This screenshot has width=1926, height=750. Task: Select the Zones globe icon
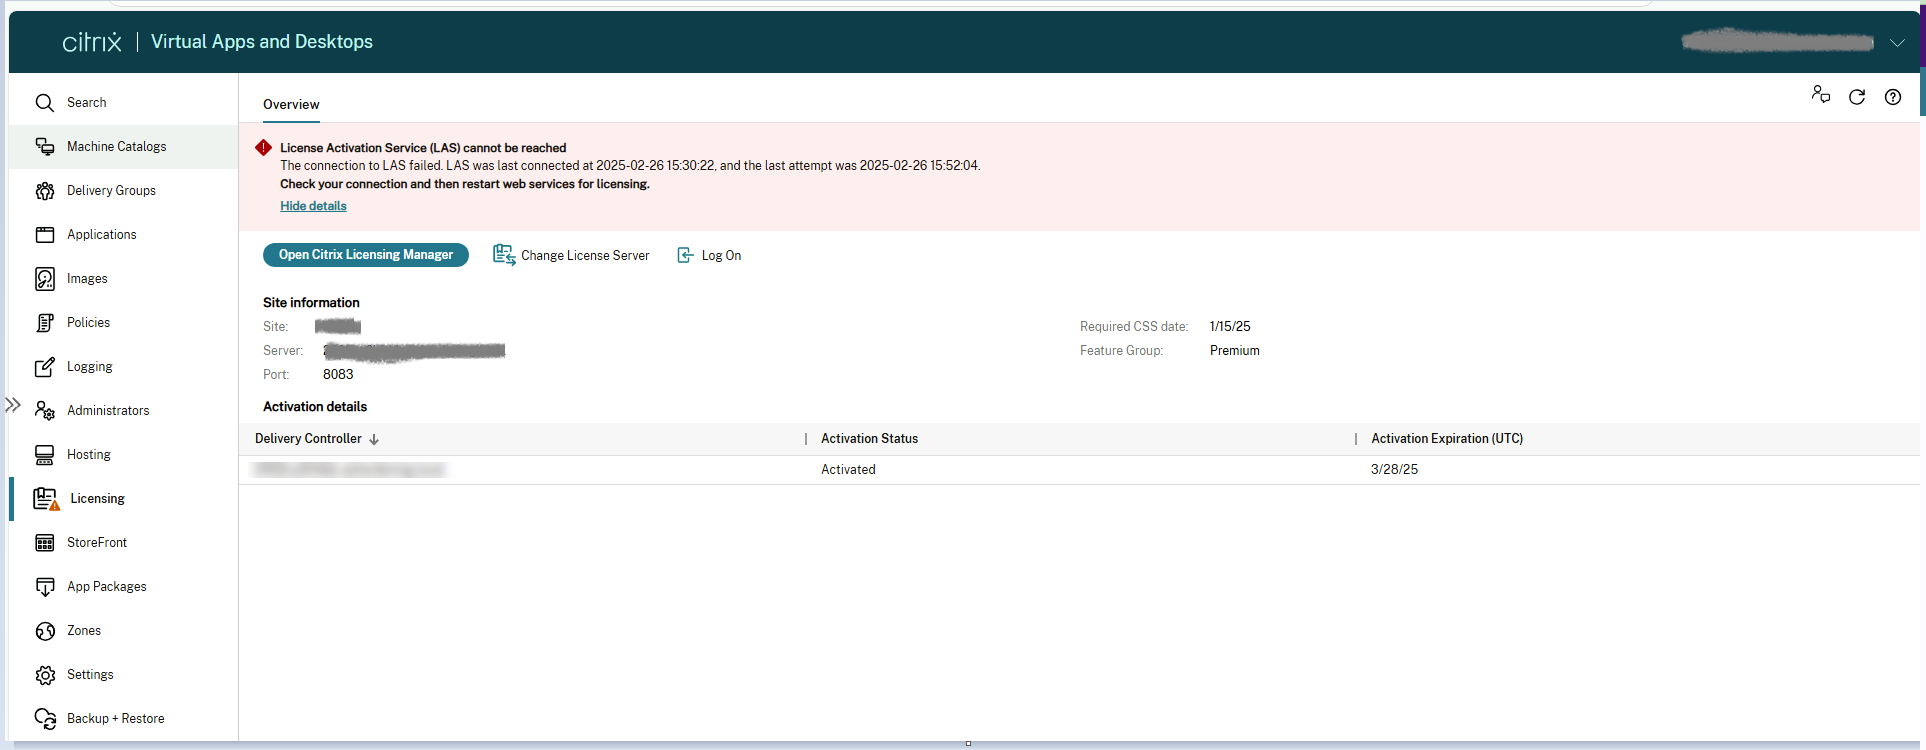(45, 631)
